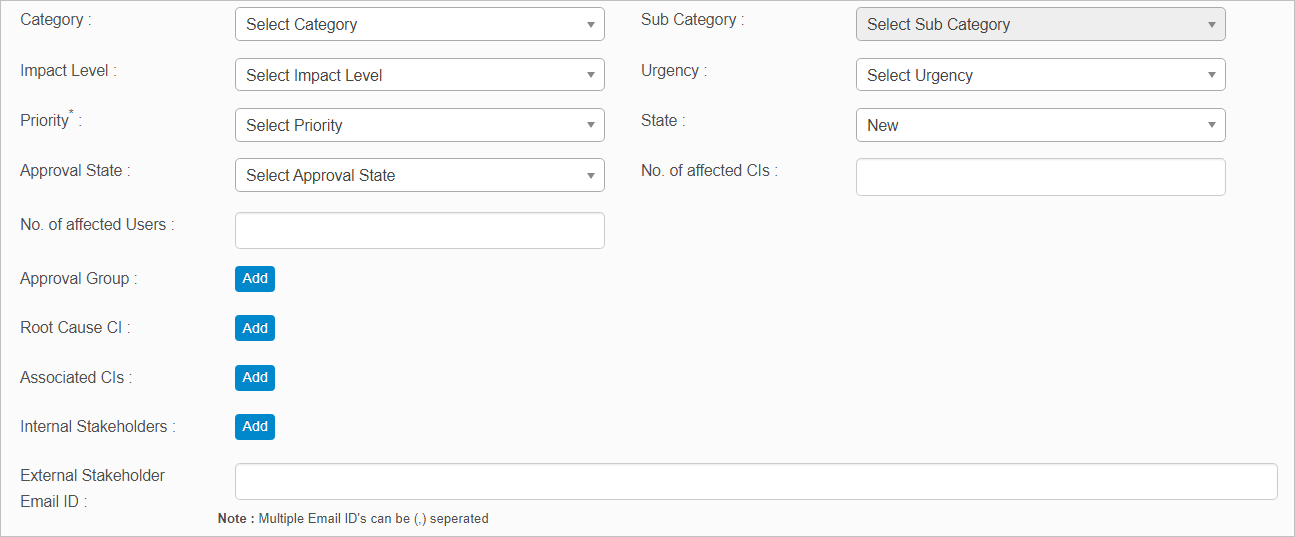This screenshot has width=1295, height=537.
Task: Focus the External Stakeholder Email ID field
Action: [x=756, y=481]
